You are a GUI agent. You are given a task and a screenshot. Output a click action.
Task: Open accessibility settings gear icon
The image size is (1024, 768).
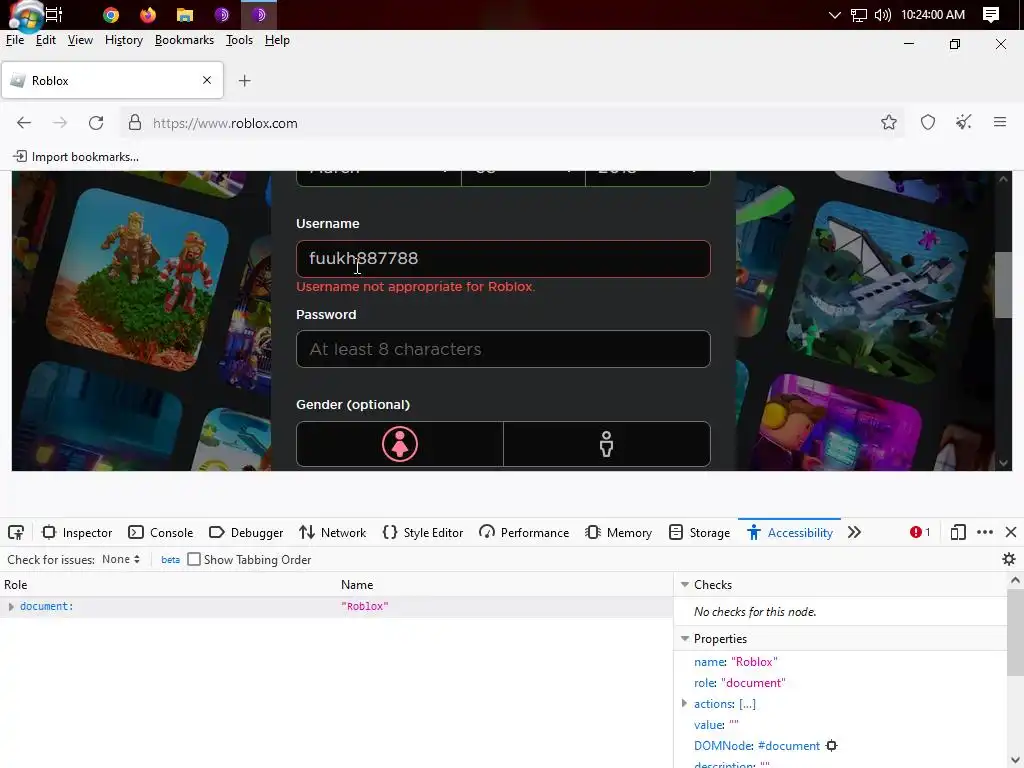tap(1008, 559)
